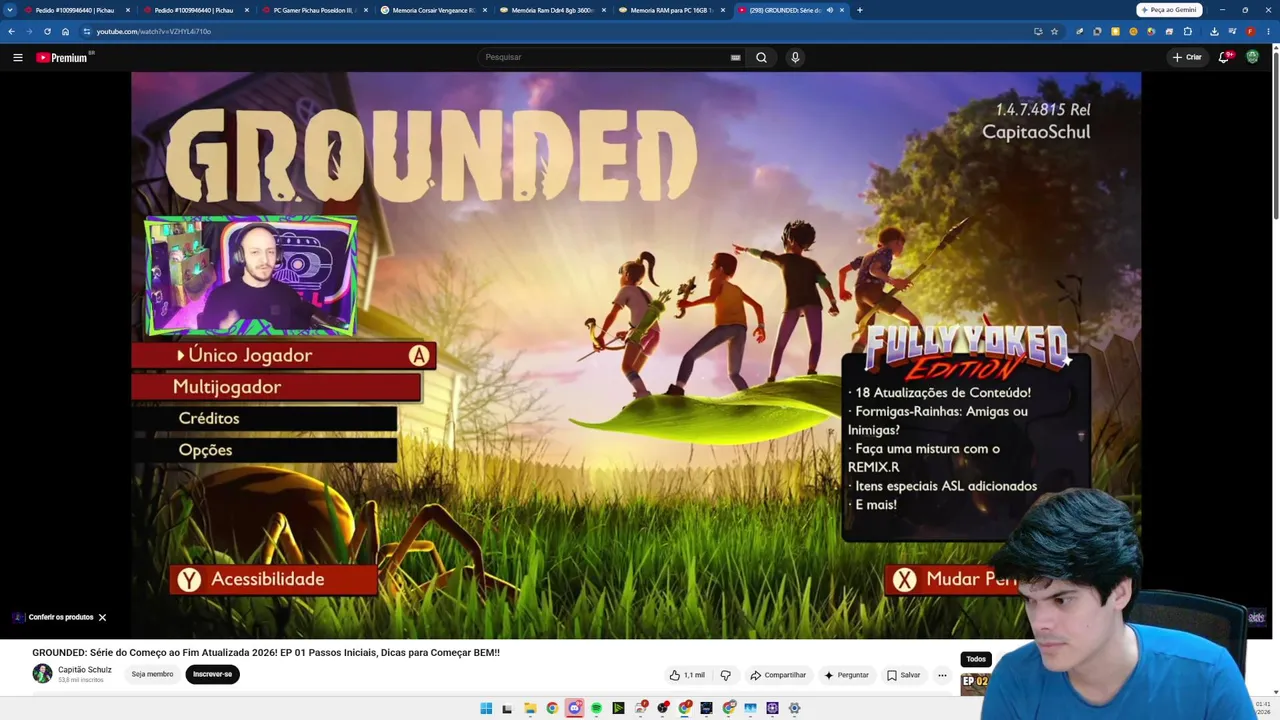Like the video with thumbs up
Screen dimensions: 1280x720
pyautogui.click(x=687, y=675)
